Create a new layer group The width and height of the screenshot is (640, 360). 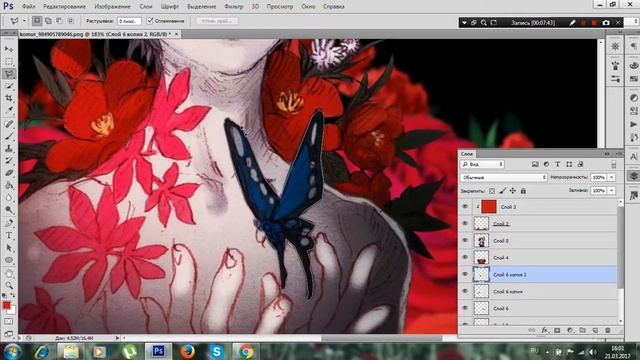click(x=582, y=330)
